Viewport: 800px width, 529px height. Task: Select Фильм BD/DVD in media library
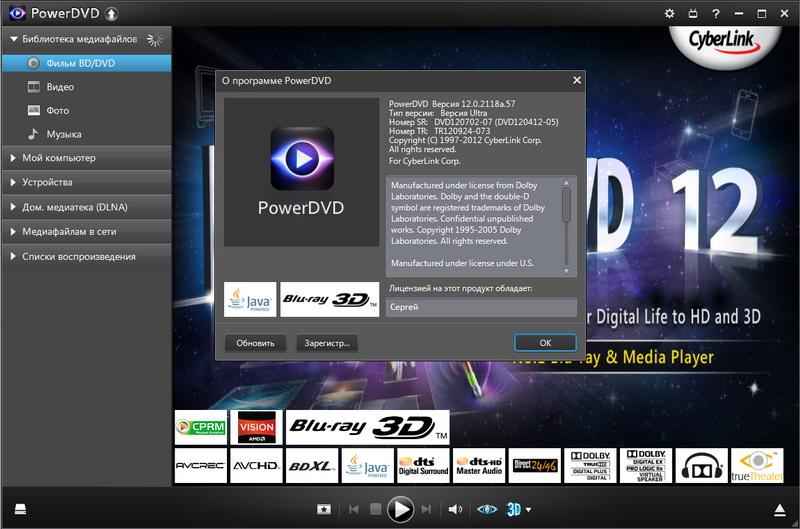click(x=87, y=63)
